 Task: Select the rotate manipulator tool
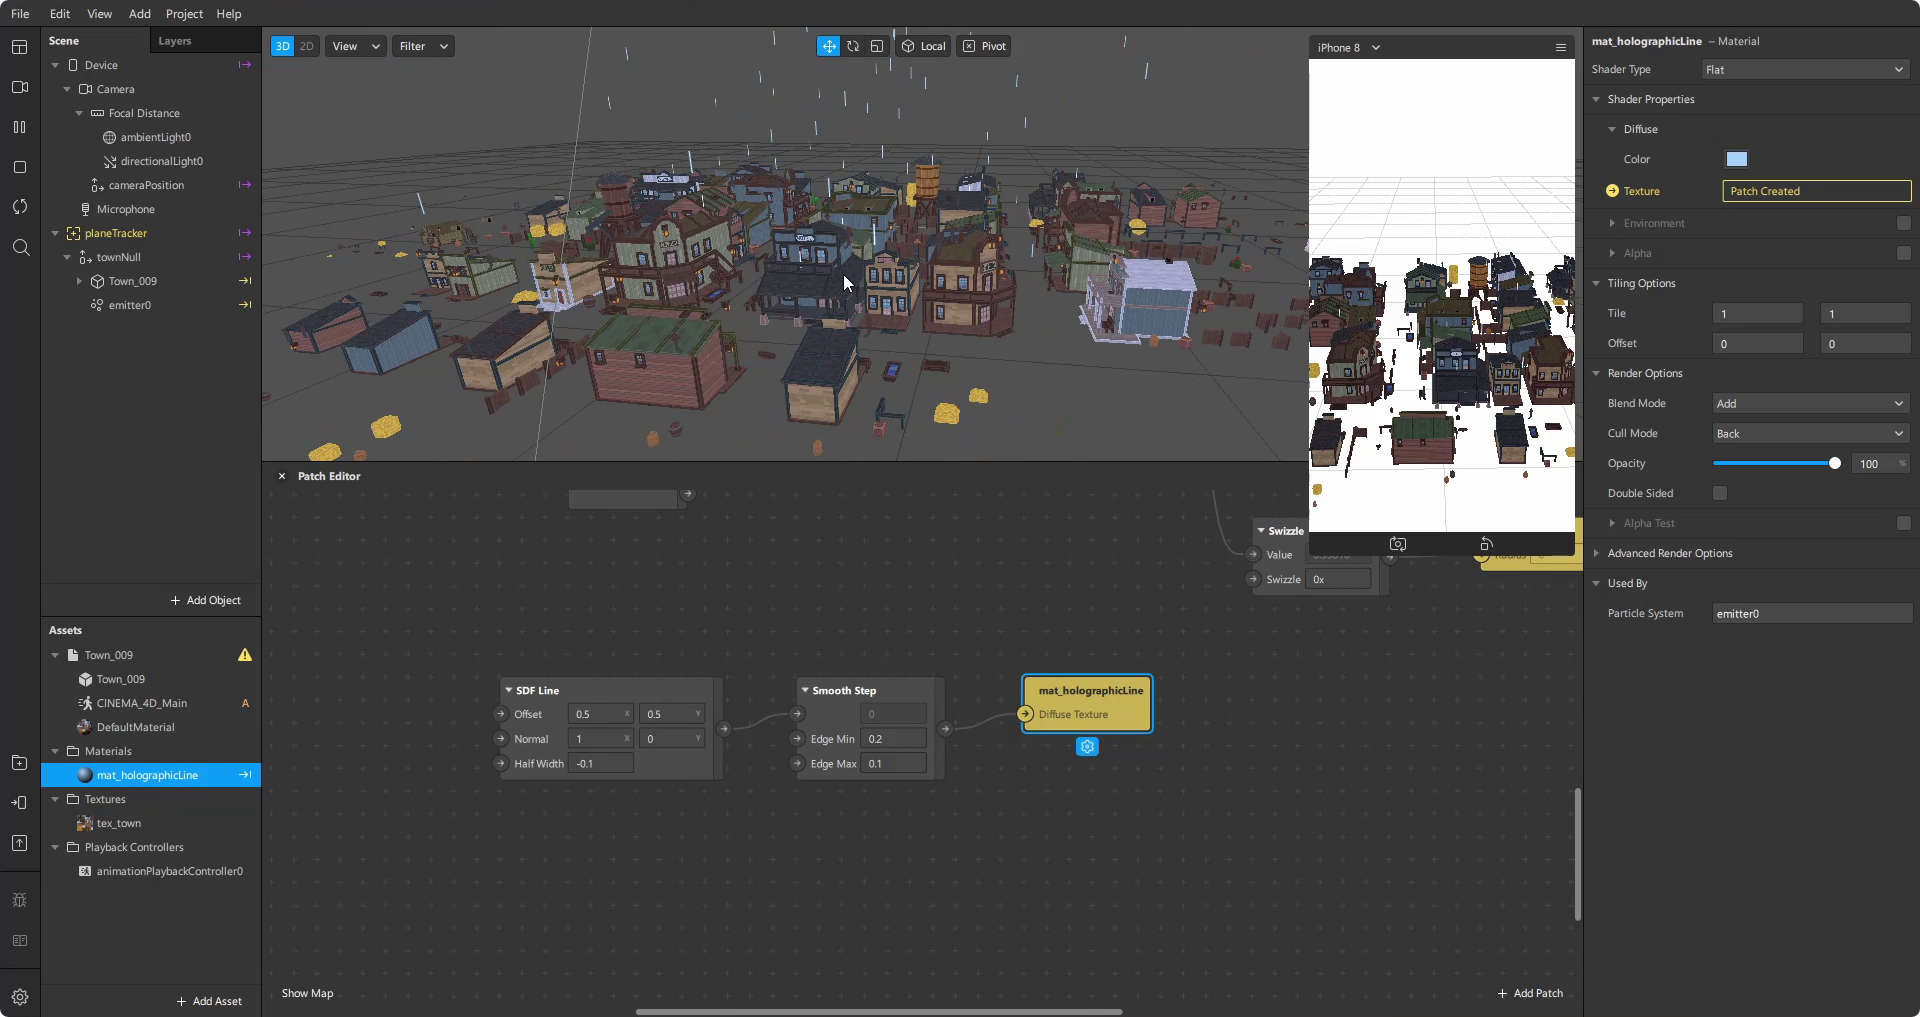(x=853, y=46)
